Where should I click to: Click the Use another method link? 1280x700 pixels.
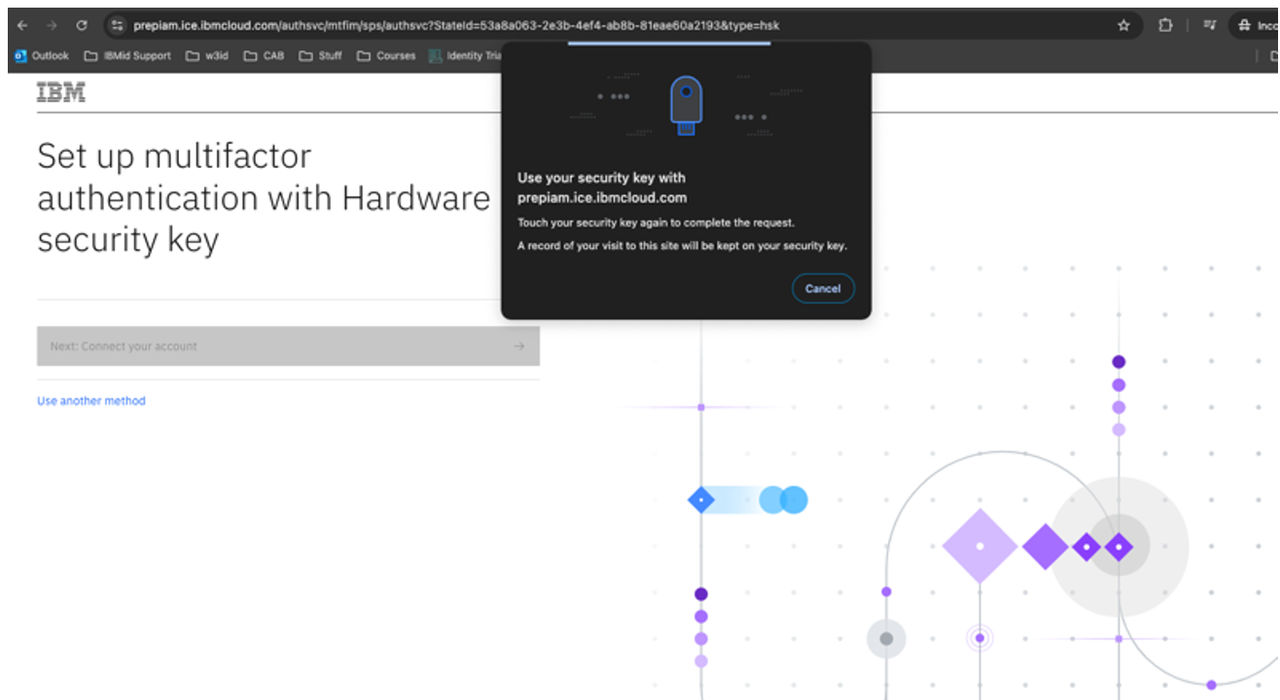[91, 401]
